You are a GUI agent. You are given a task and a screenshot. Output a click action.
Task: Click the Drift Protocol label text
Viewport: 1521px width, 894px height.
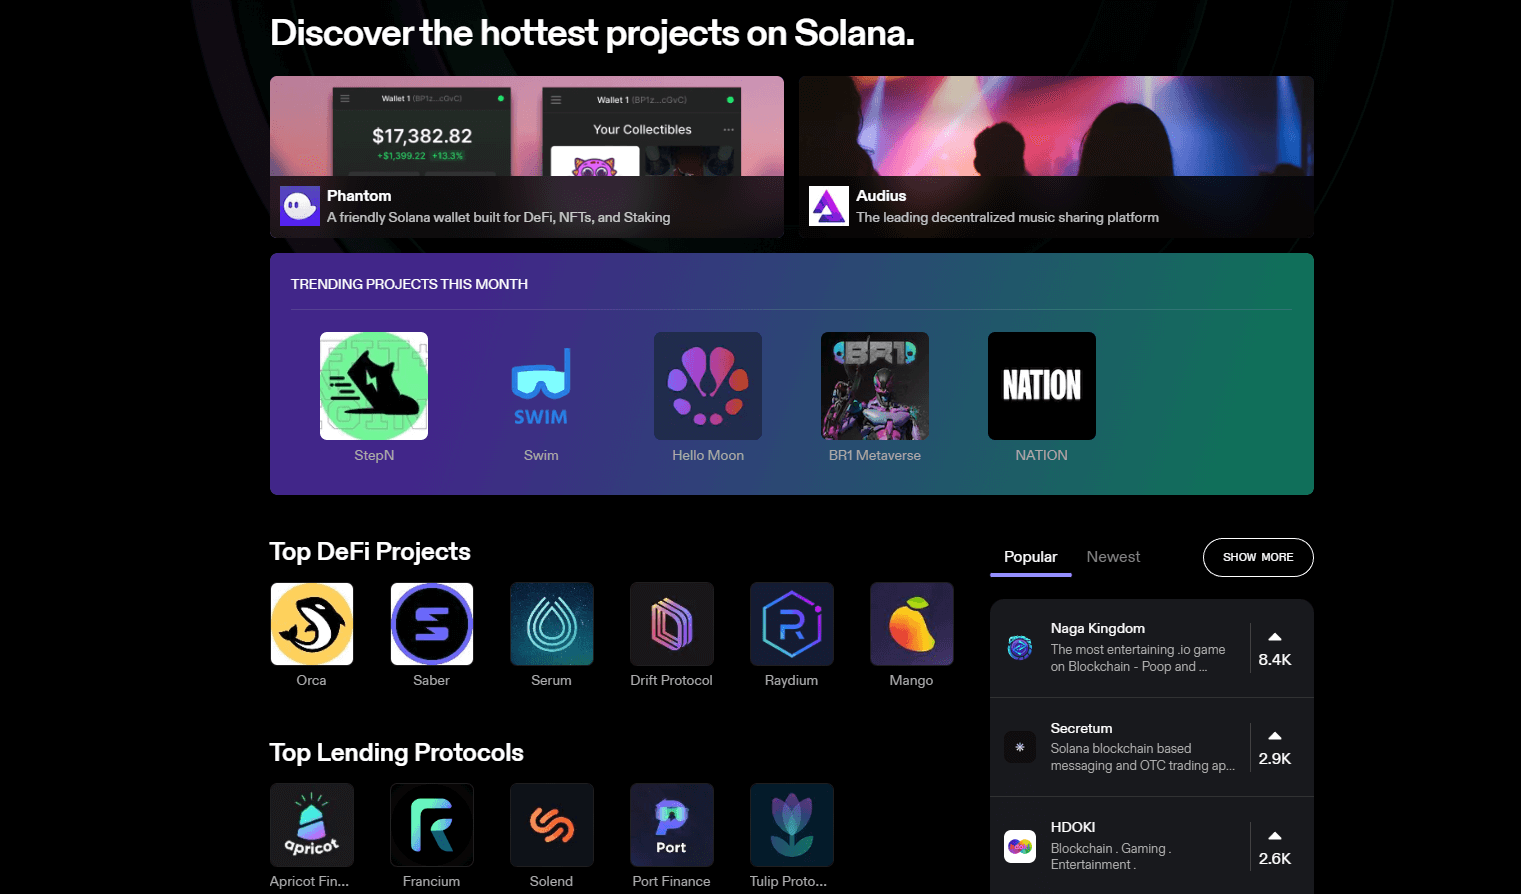(672, 680)
